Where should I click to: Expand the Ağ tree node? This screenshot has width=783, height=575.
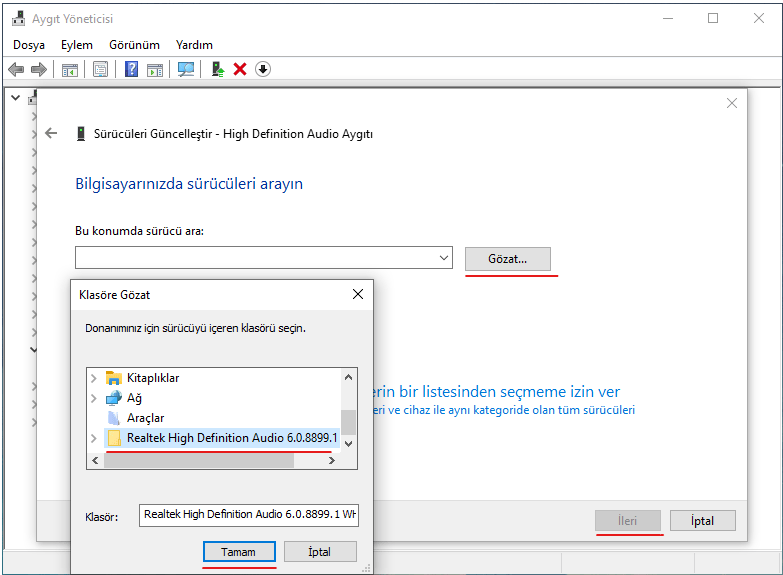(93, 398)
